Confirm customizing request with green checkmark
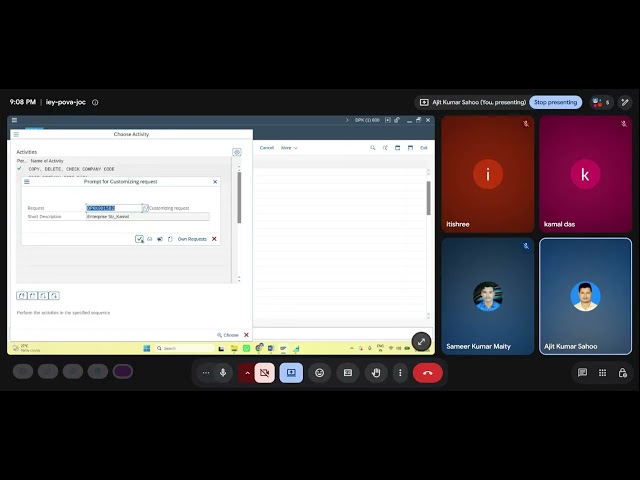 [x=139, y=239]
